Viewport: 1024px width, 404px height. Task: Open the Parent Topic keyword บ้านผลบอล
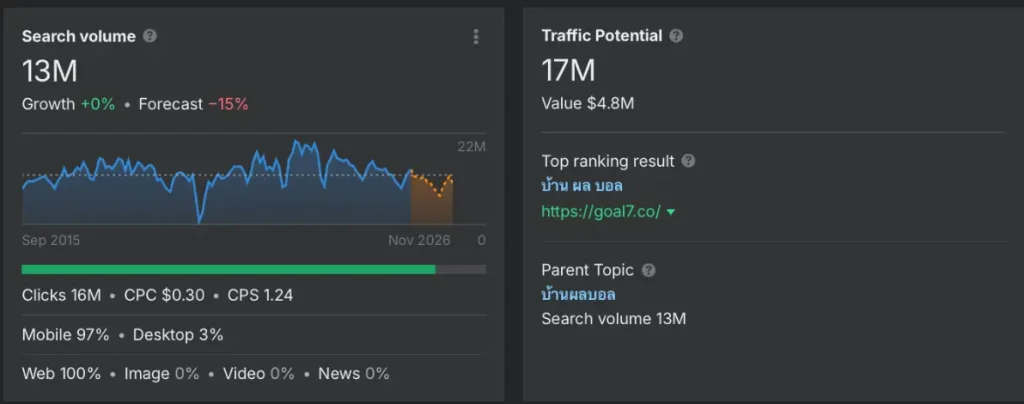click(578, 295)
